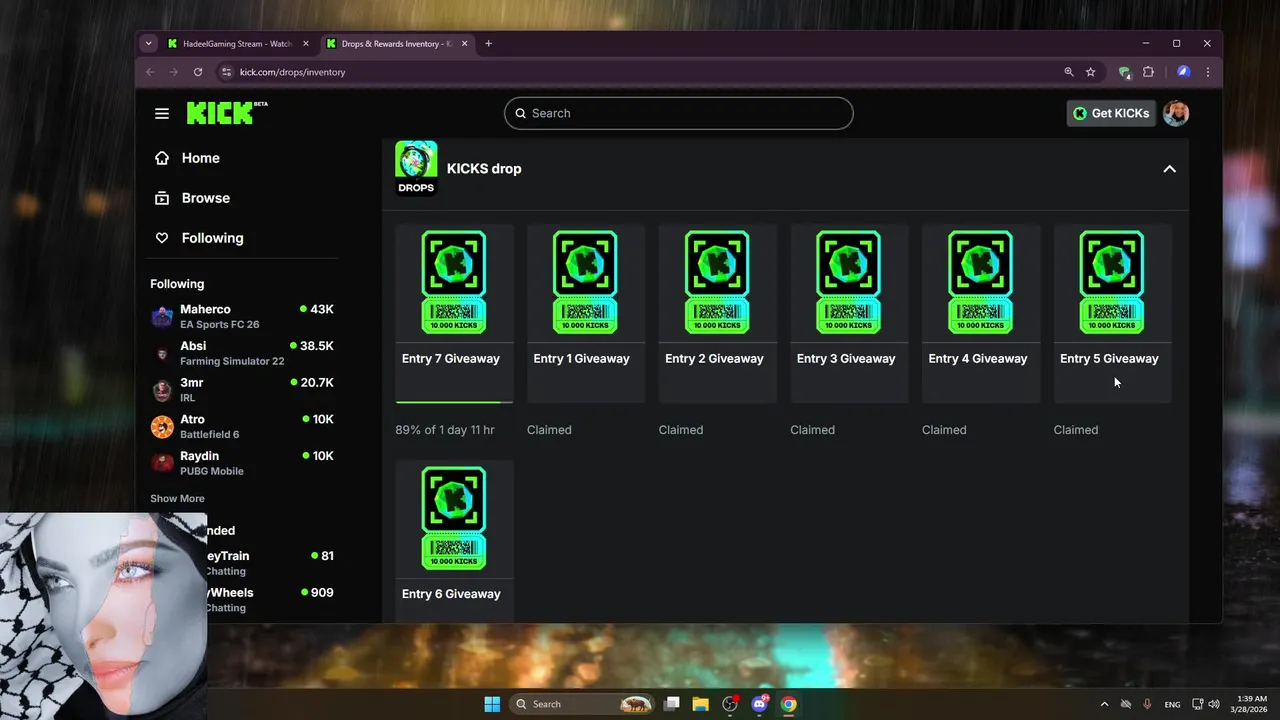Image resolution: width=1280 pixels, height=720 pixels.
Task: Click the Claimed label under Entry 1
Action: click(549, 430)
